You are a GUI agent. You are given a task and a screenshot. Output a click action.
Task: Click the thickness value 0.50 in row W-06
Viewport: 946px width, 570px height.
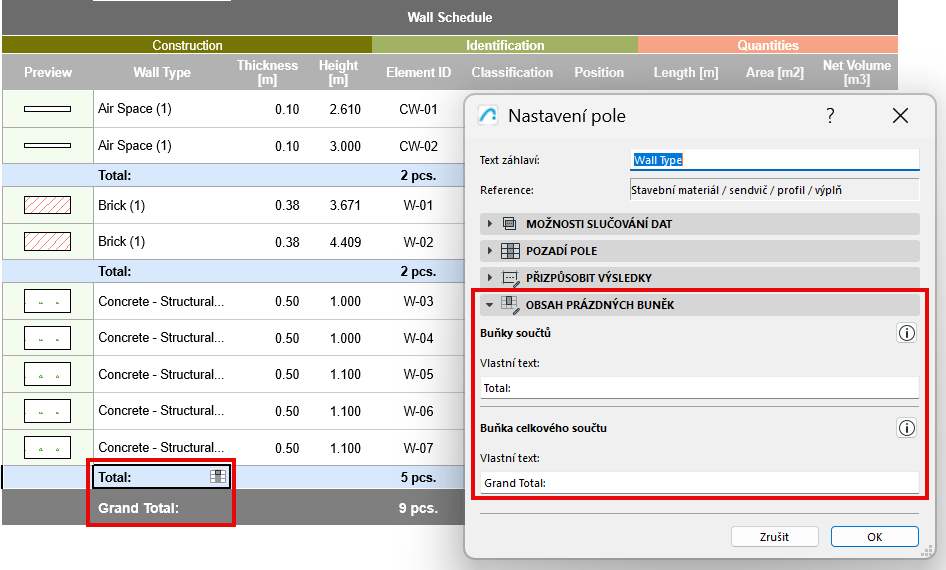(x=287, y=411)
